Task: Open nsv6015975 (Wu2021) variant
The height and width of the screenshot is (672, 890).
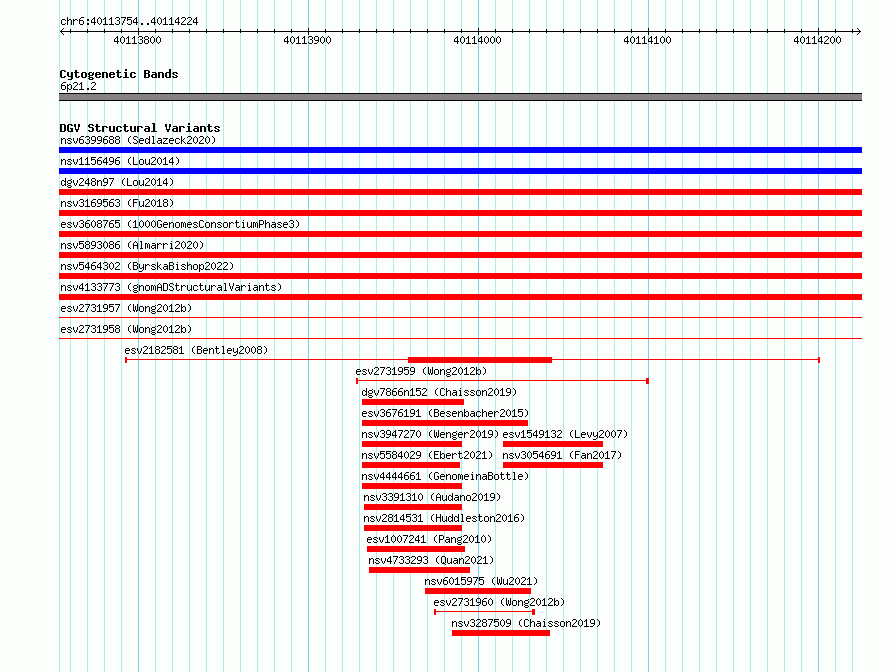Action: click(x=481, y=581)
